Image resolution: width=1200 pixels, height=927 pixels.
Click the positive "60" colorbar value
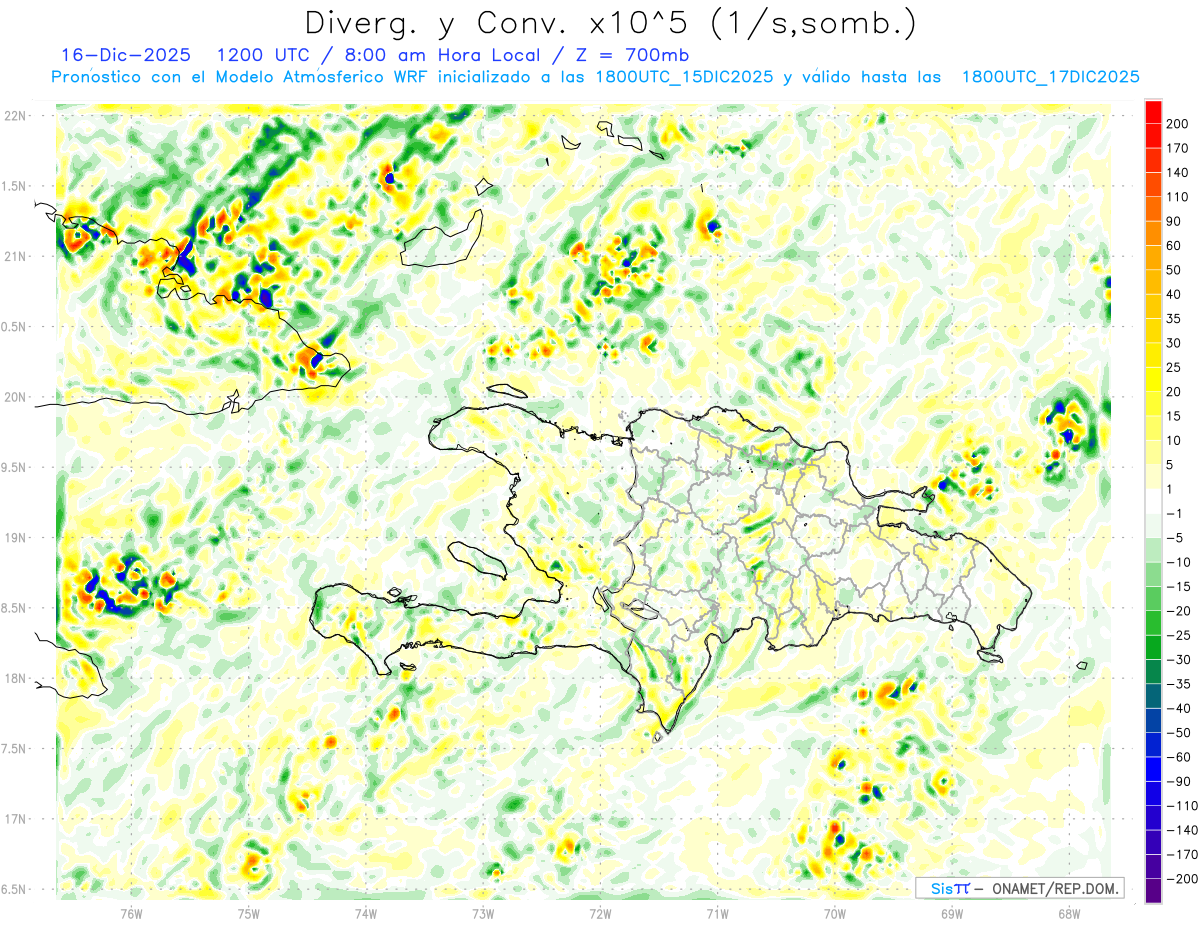point(1175,246)
